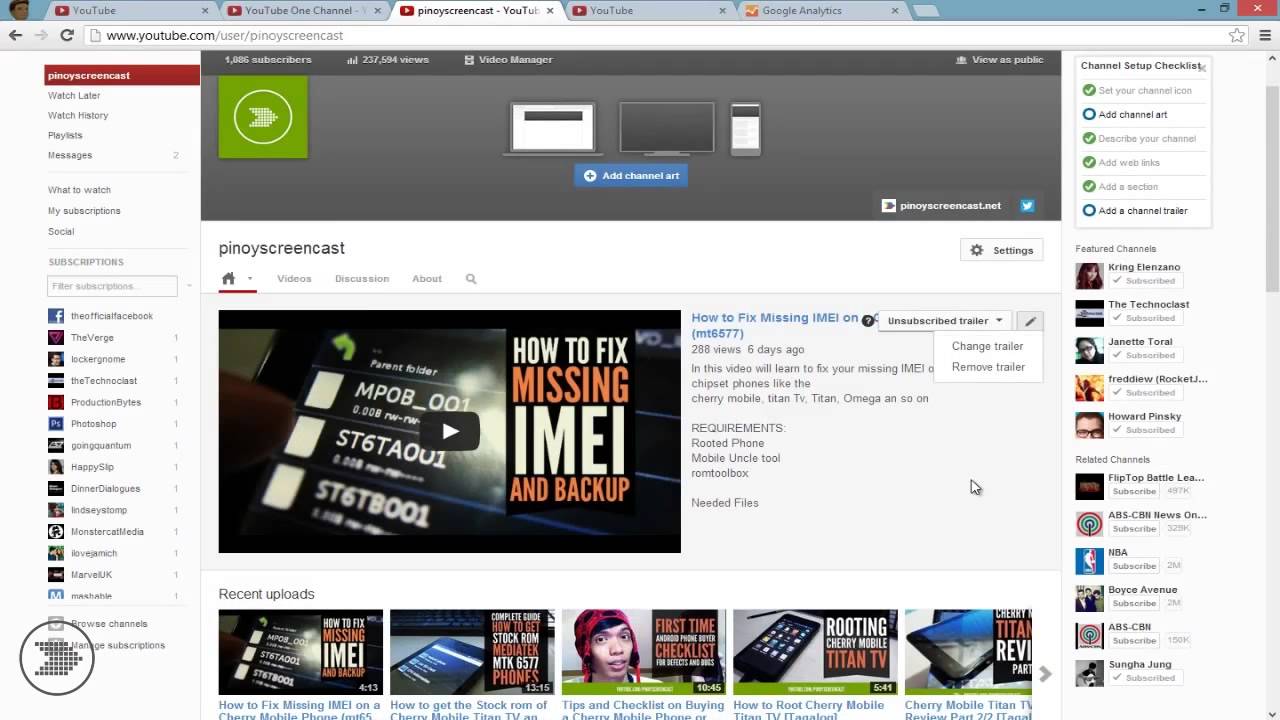Expand the dropdown arrow beside home tab

click(x=250, y=279)
